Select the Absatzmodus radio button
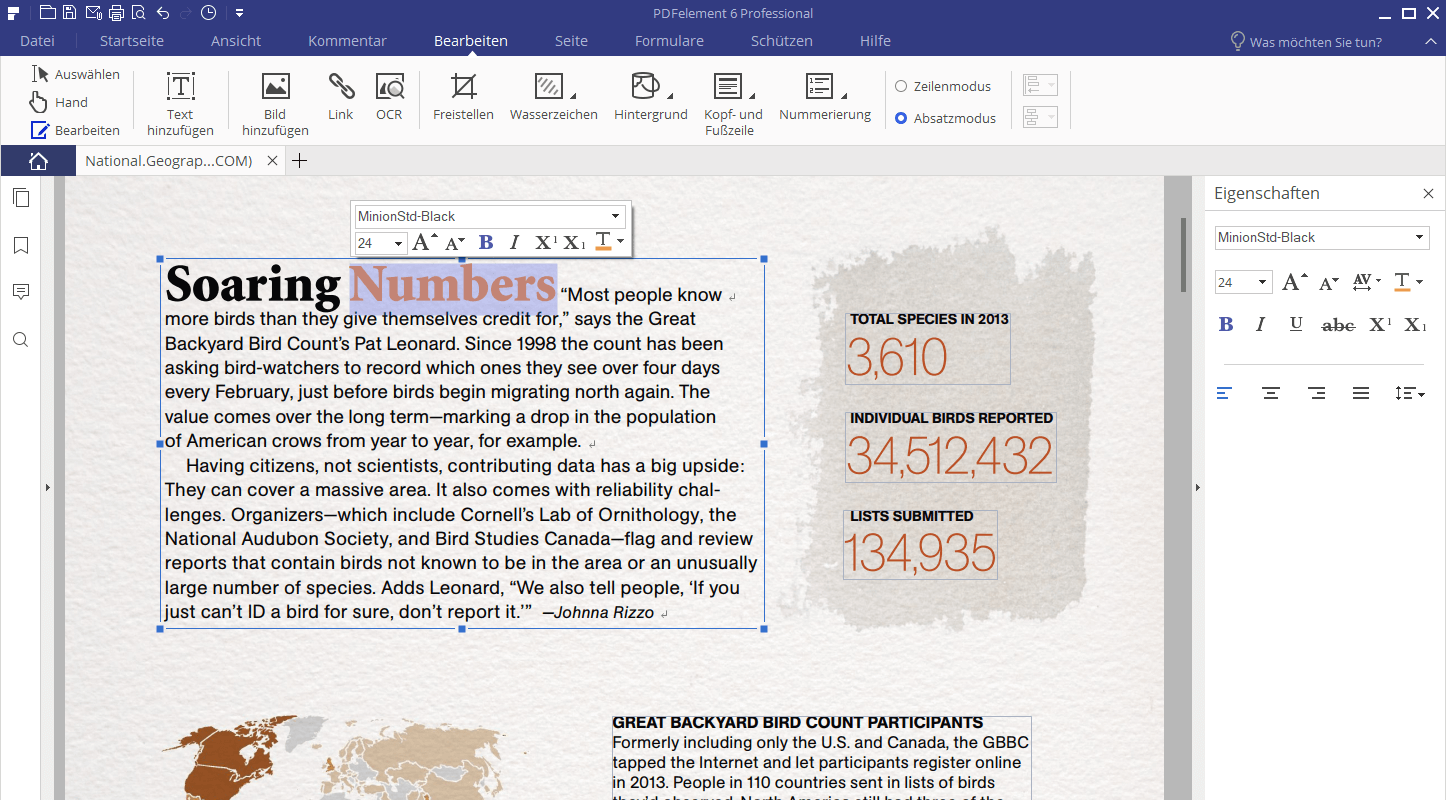Screen dimensions: 1446x800 [901, 118]
